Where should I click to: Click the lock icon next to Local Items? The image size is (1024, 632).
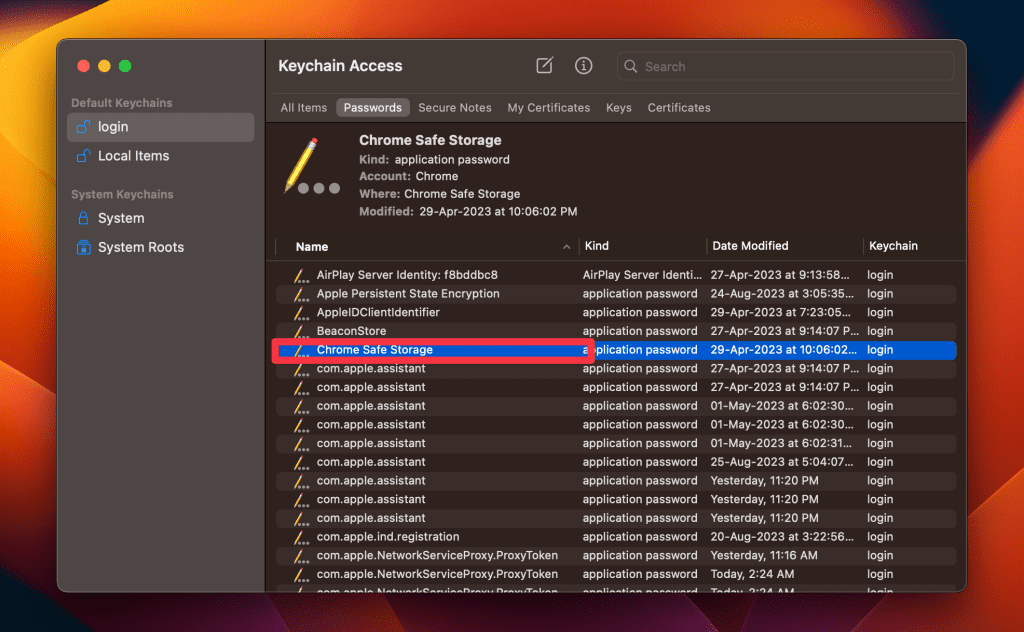point(84,156)
